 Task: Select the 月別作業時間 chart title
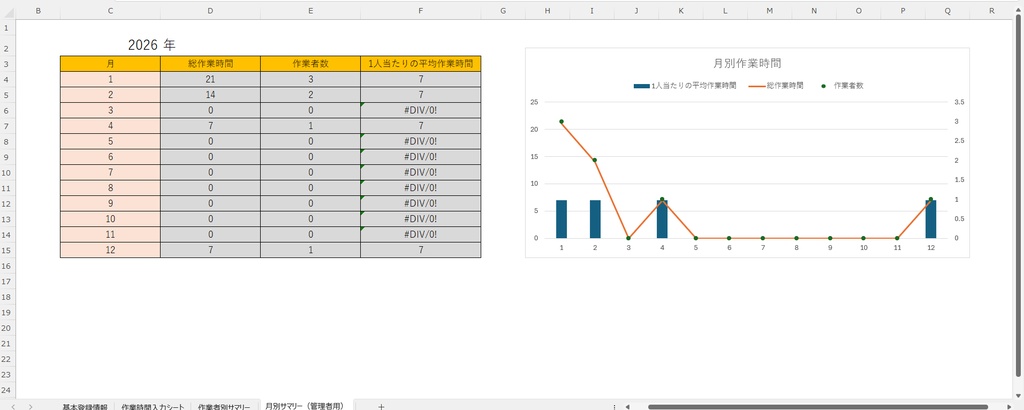point(747,63)
